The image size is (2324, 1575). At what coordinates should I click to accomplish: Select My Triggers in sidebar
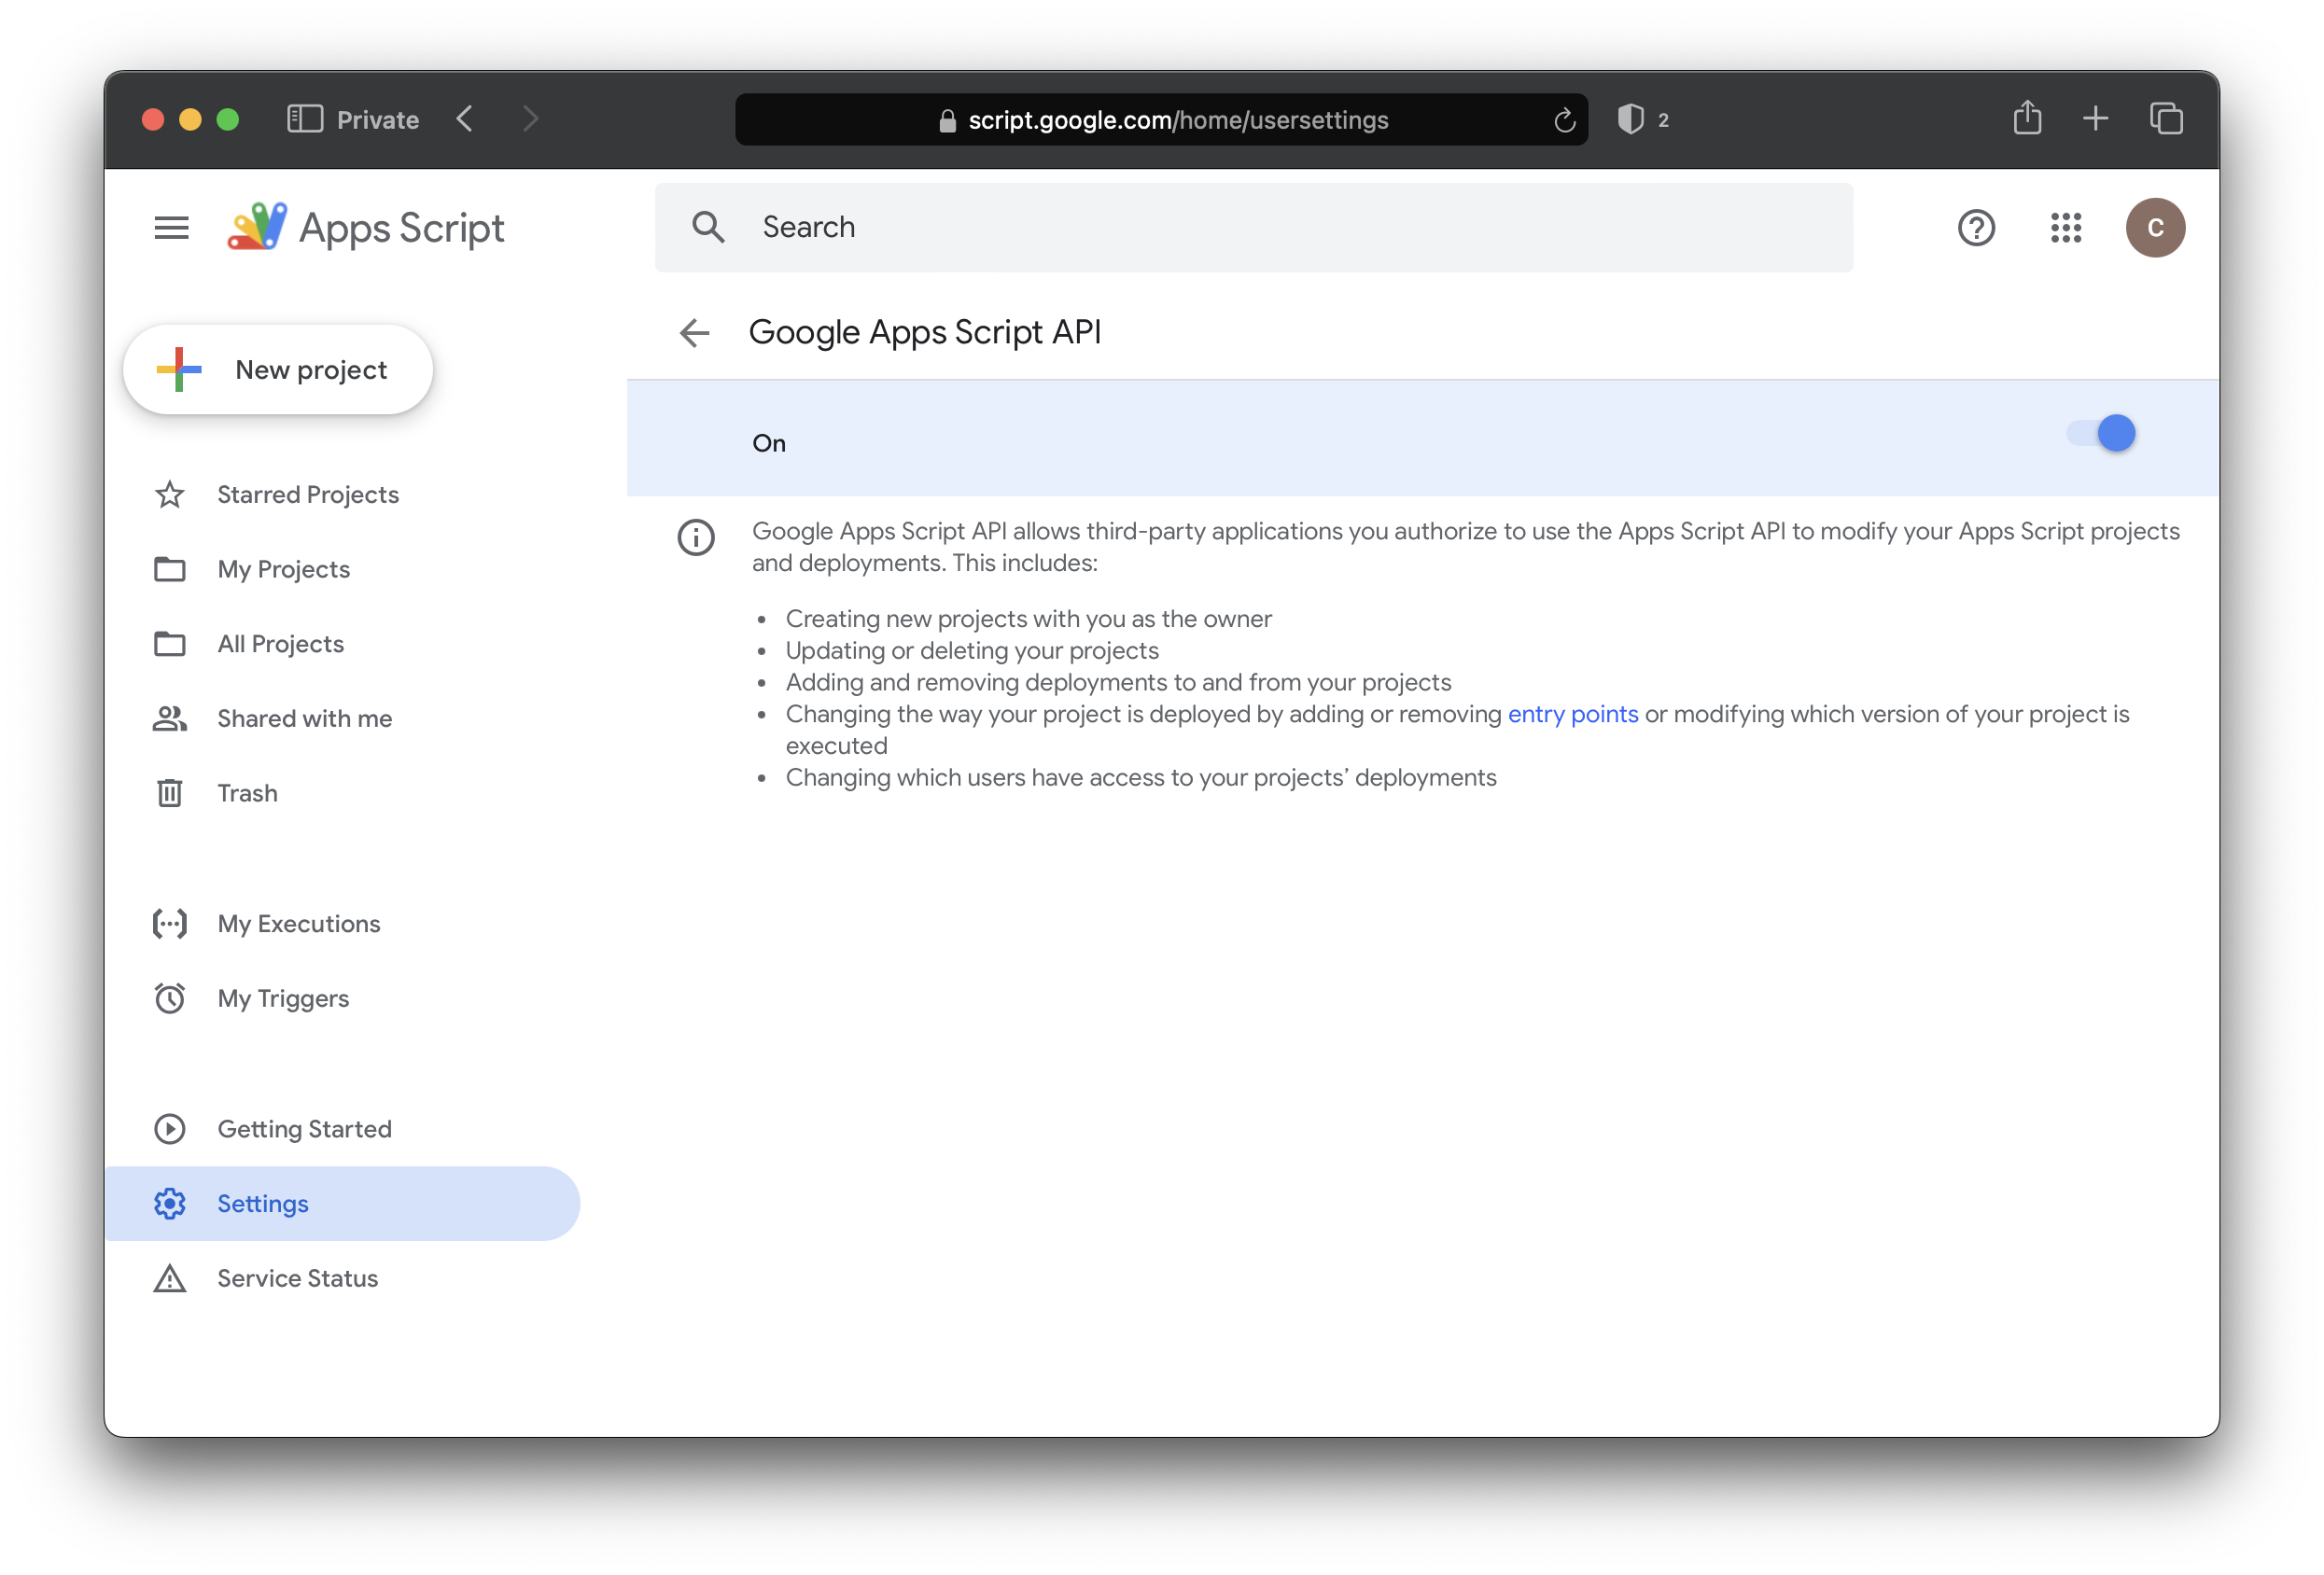coord(283,998)
